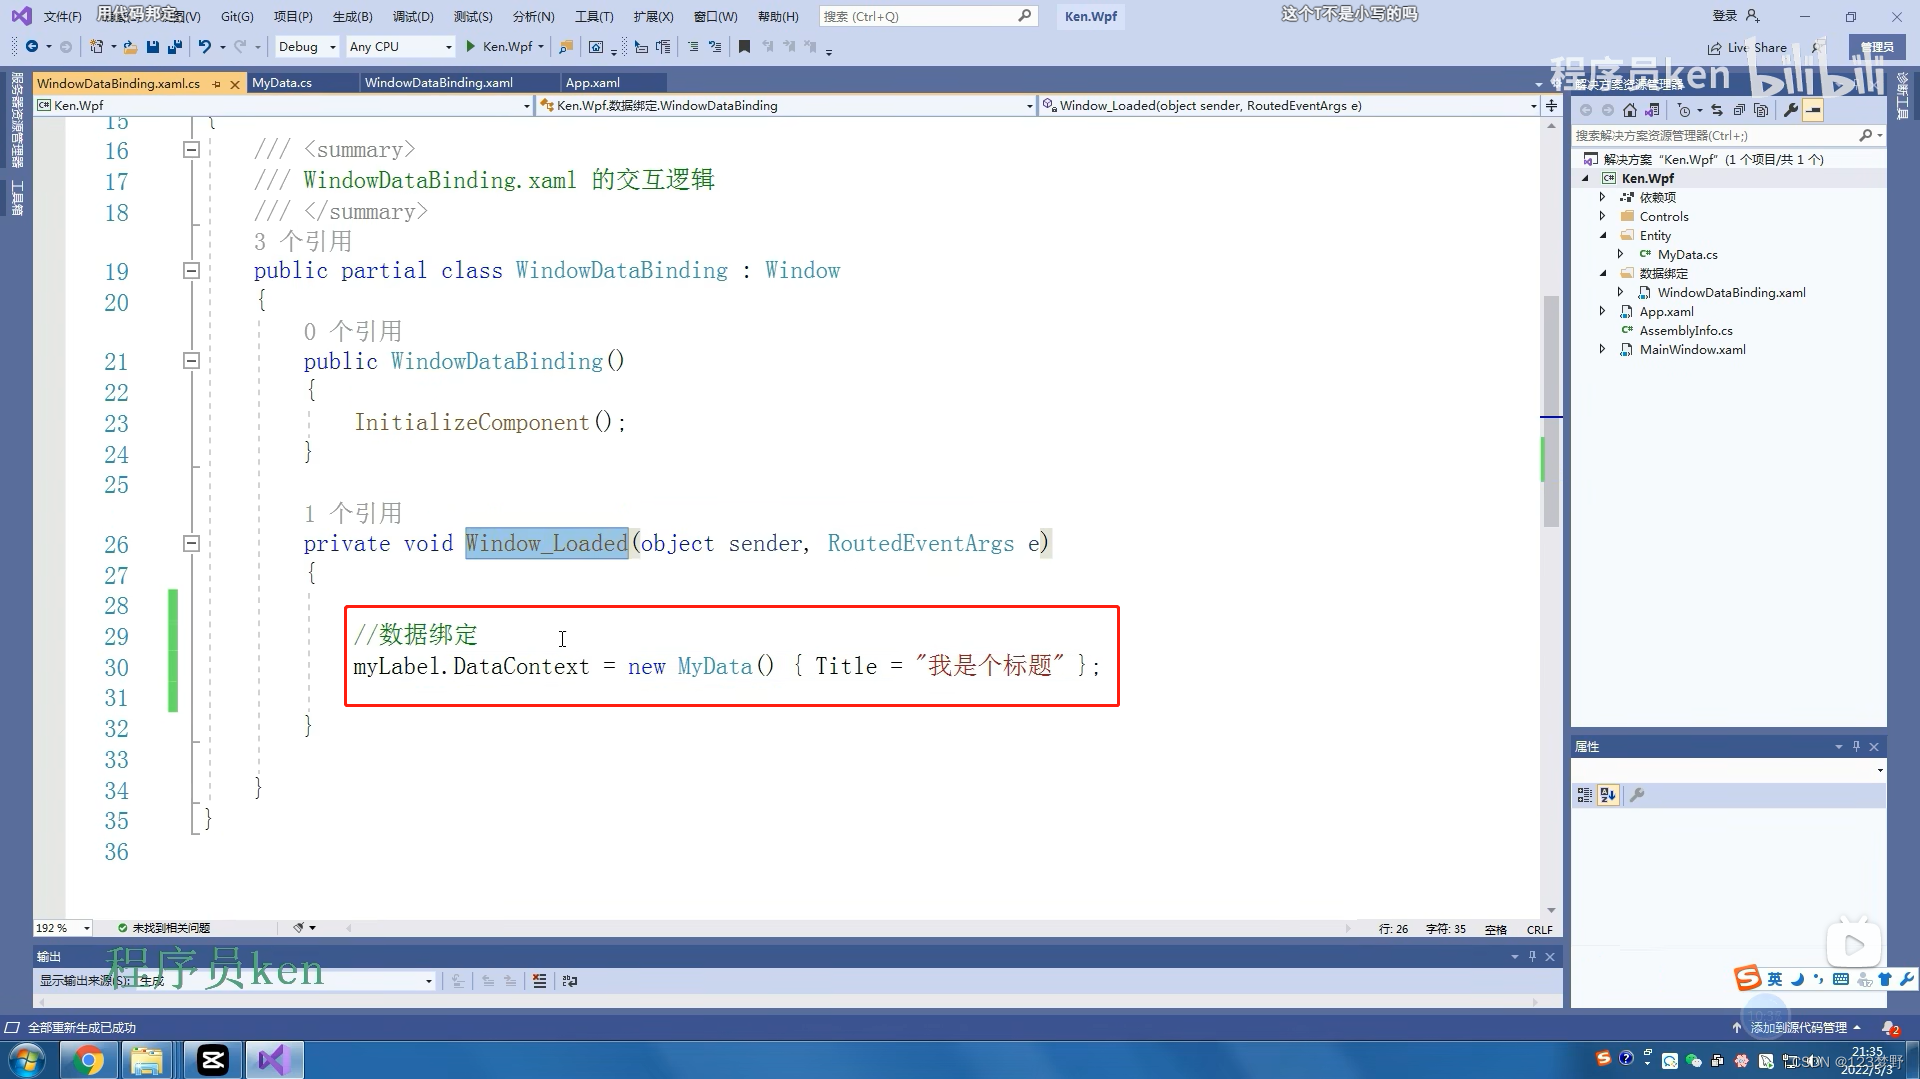The image size is (1920, 1079).
Task: Select the home icon in Solution Explorer
Action: 1630,110
